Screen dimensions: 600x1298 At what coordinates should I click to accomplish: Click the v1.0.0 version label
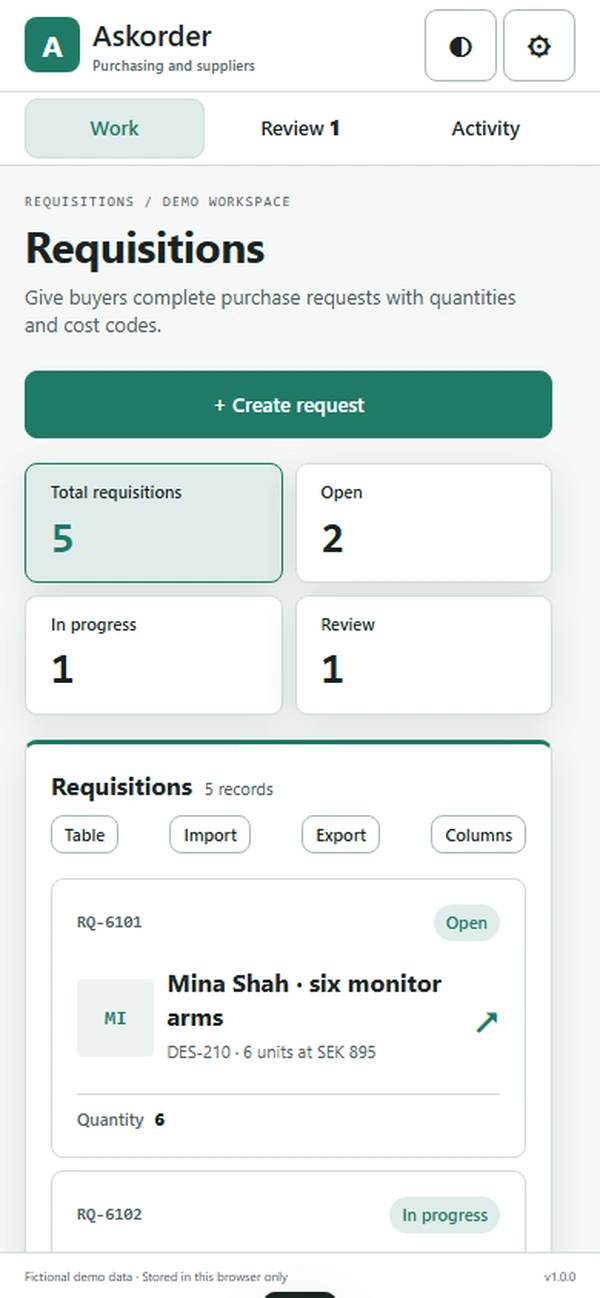(560, 1277)
